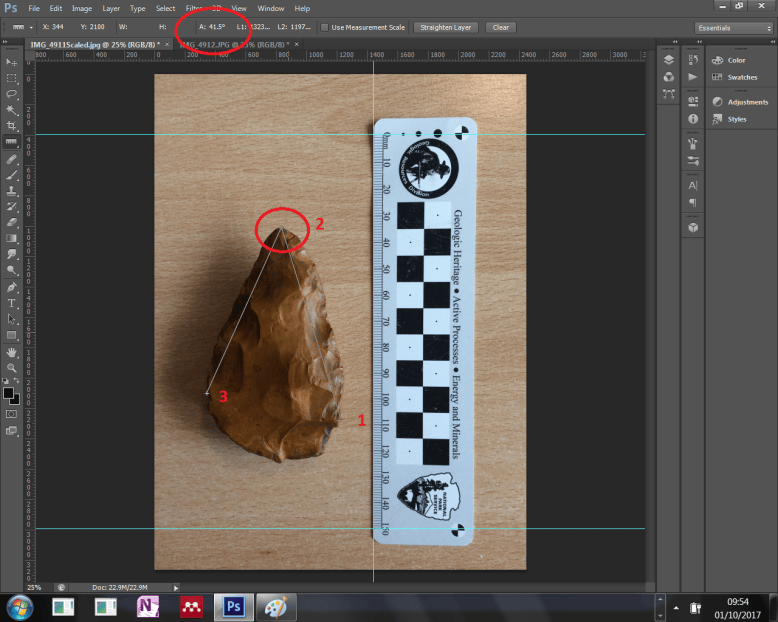Open the Color panel

click(728, 60)
